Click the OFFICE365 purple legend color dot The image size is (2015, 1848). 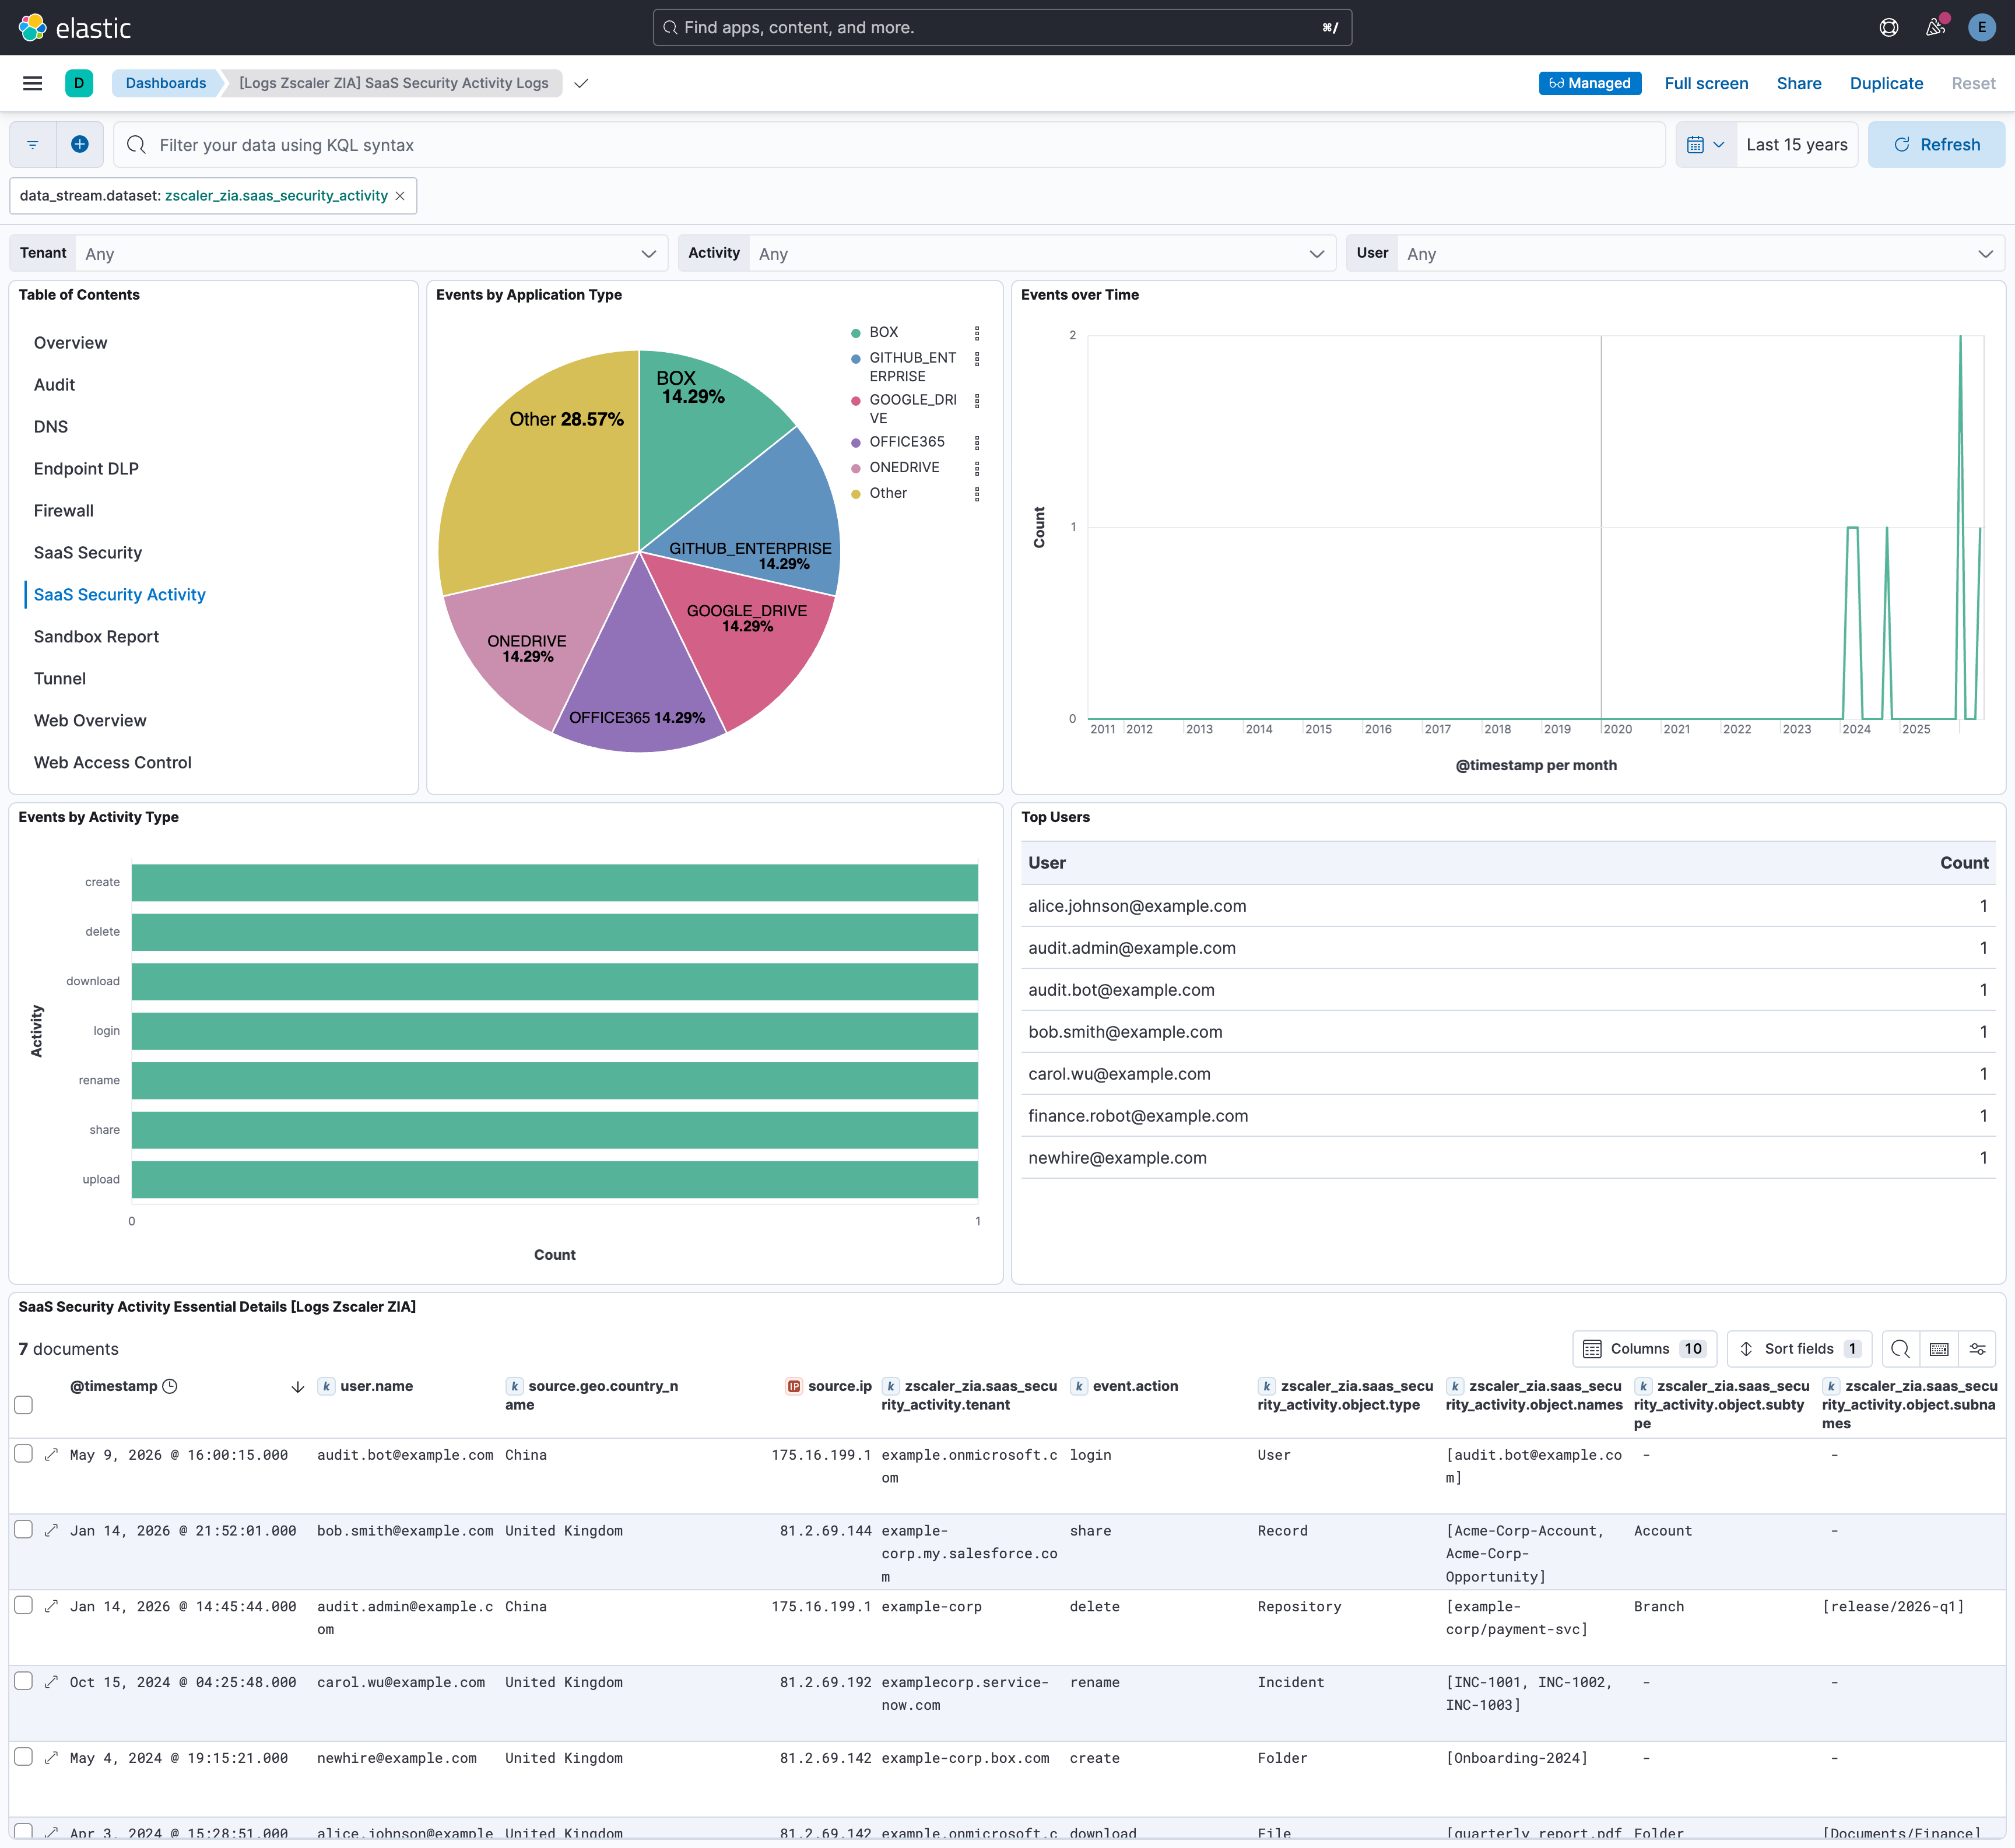click(855, 443)
